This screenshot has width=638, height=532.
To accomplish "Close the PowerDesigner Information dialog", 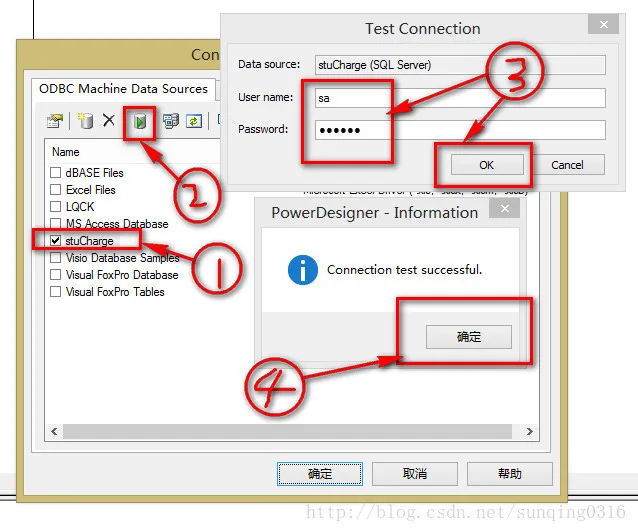I will click(x=505, y=209).
